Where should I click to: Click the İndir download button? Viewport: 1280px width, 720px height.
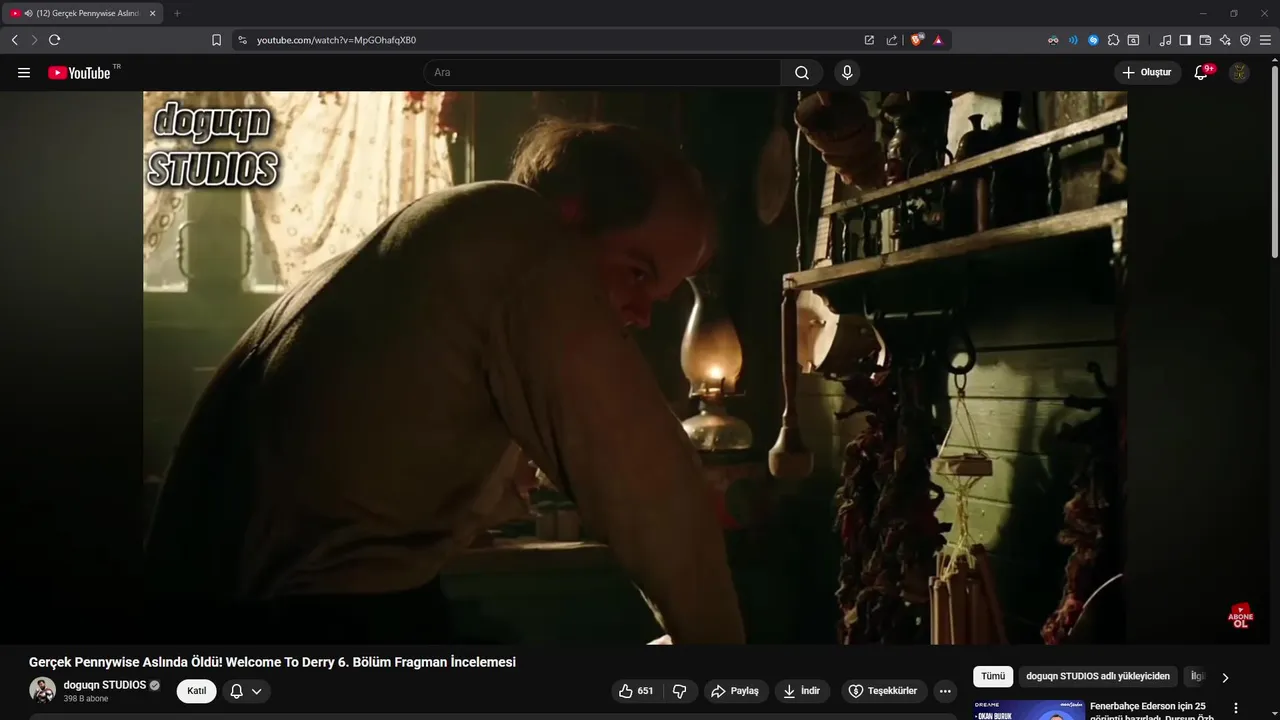click(x=802, y=691)
